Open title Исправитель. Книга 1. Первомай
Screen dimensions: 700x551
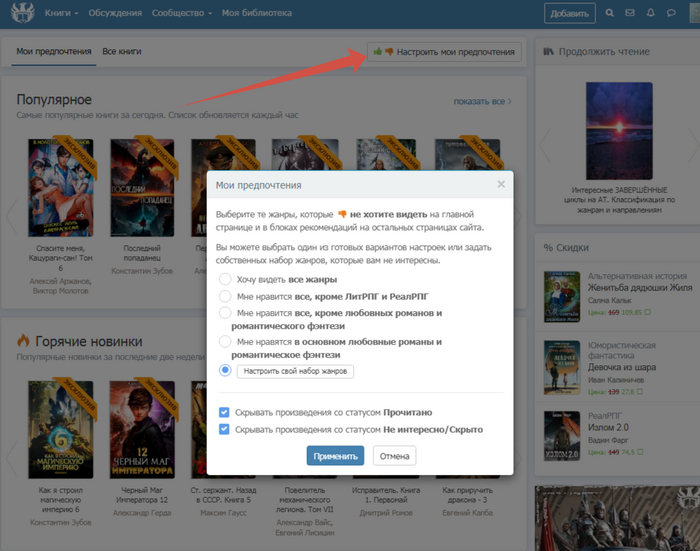pyautogui.click(x=386, y=495)
